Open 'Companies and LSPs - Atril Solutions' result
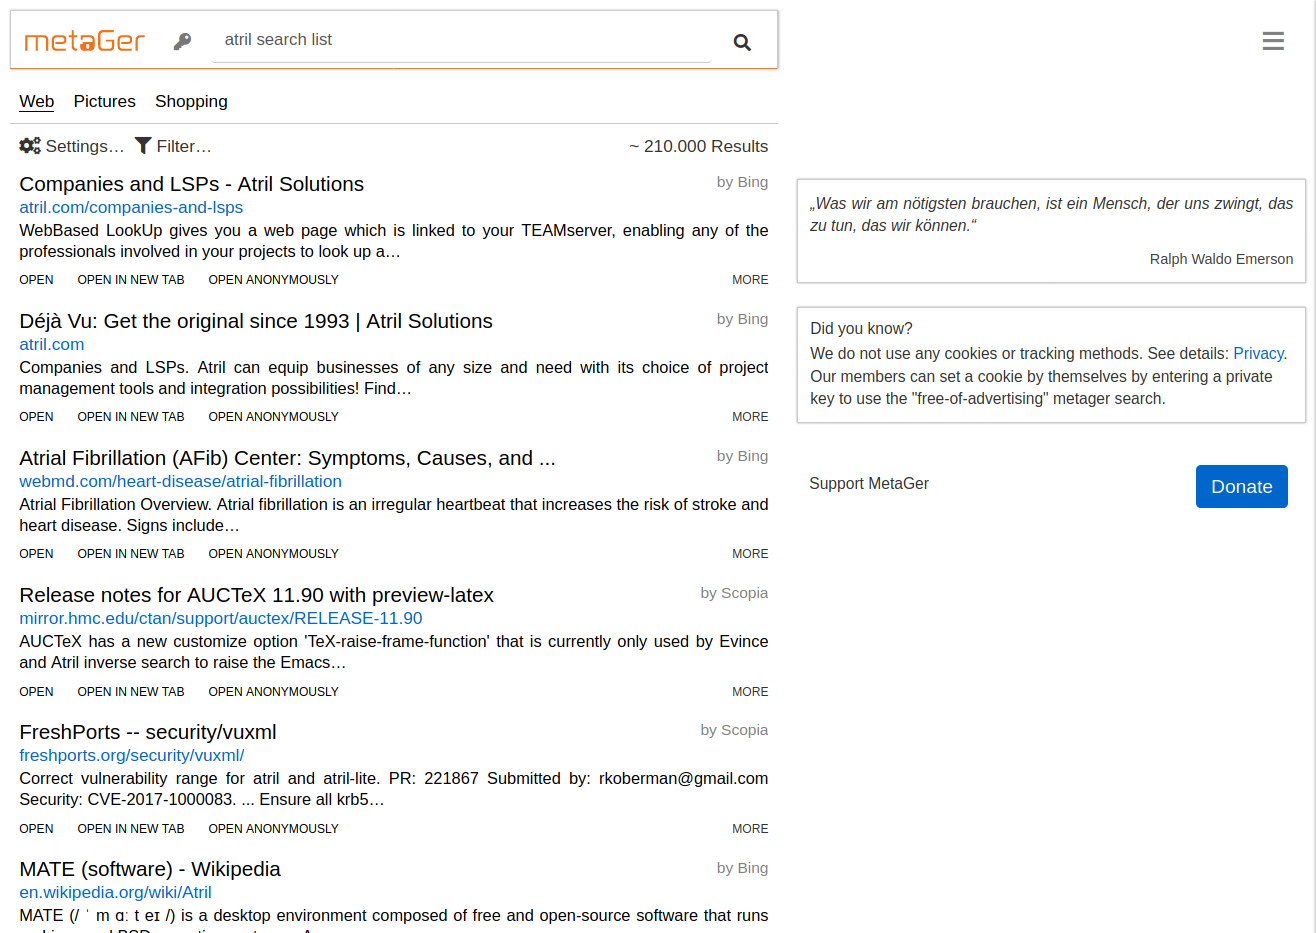This screenshot has height=933, width=1316. coord(192,184)
